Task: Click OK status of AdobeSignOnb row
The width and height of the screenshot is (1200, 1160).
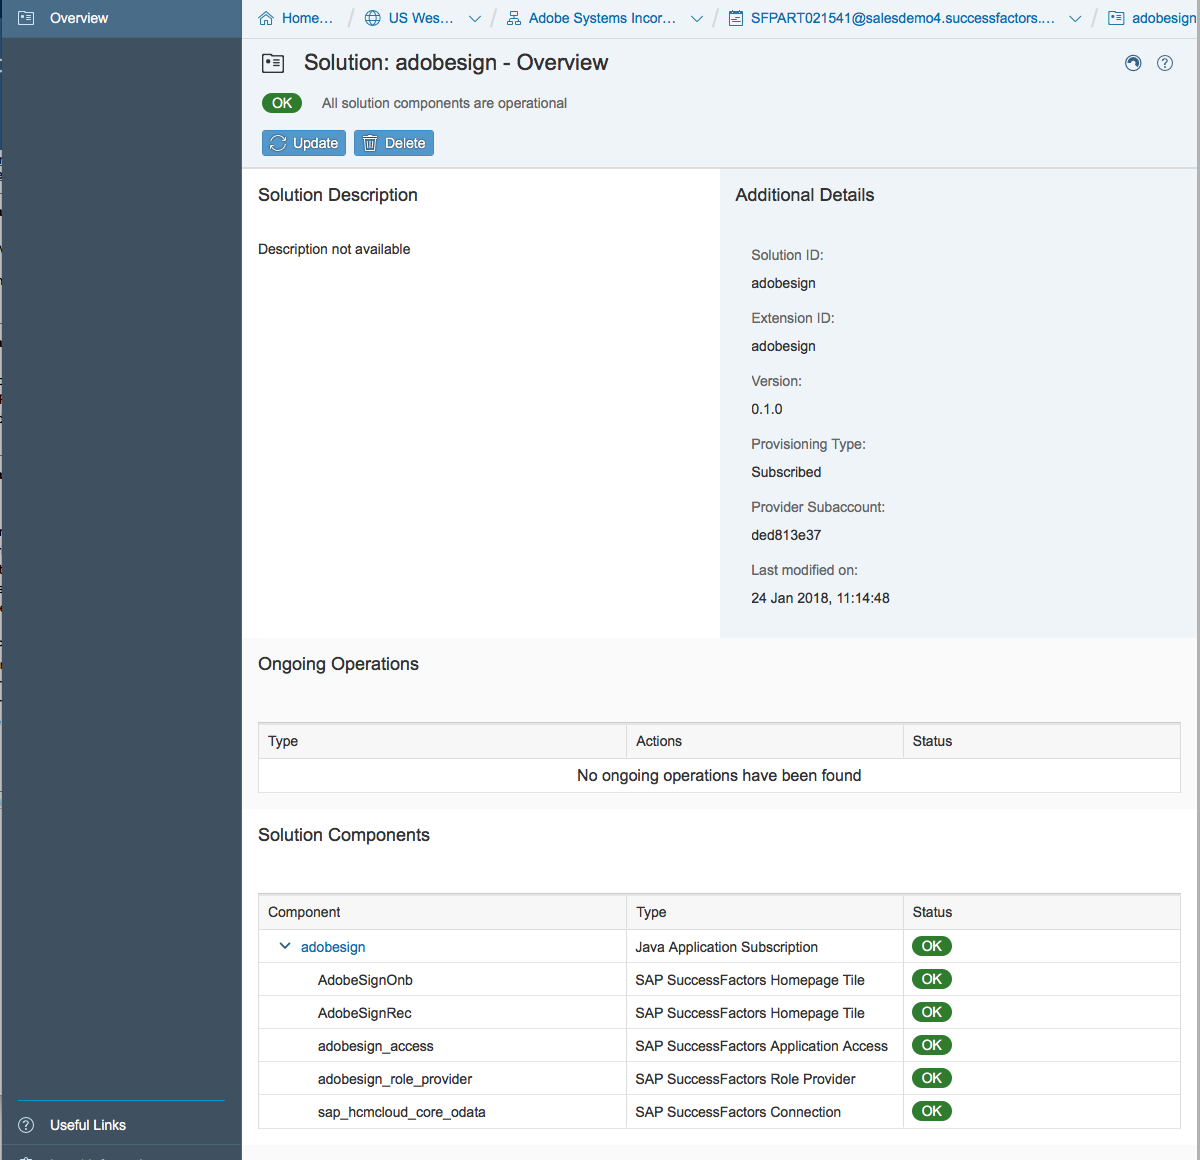Action: click(932, 979)
